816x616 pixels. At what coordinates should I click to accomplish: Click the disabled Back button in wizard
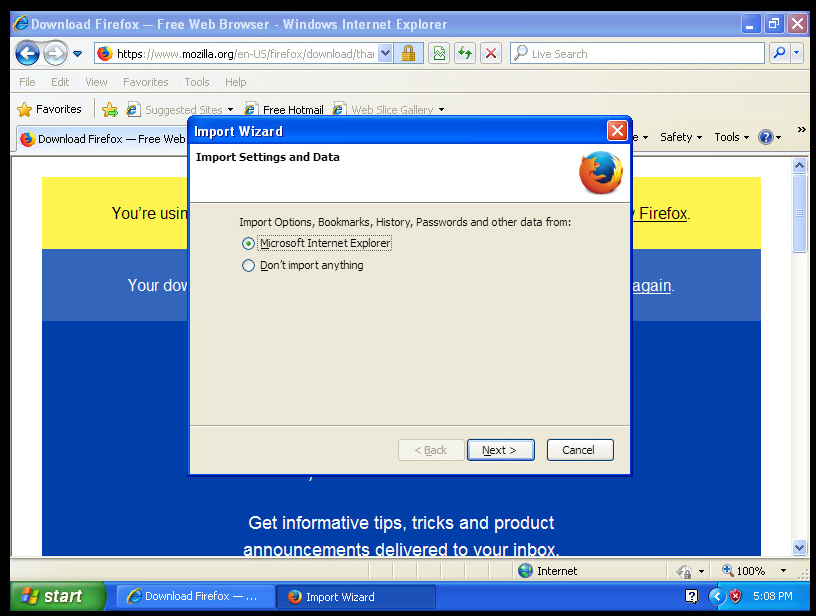[x=431, y=450]
